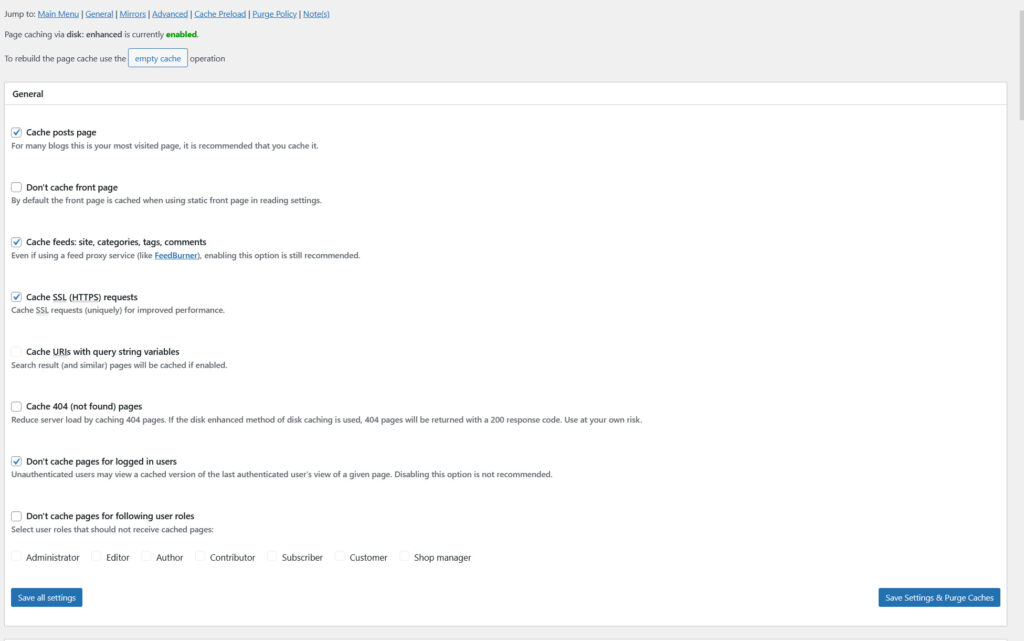Open the FeedBurner link
Viewport: 1024px width, 641px height.
(x=176, y=255)
